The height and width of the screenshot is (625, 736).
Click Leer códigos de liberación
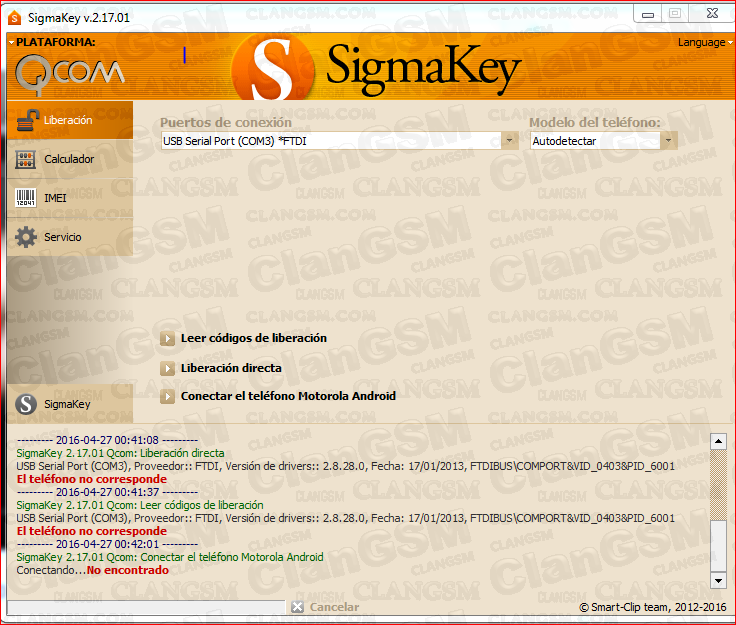[x=253, y=338]
